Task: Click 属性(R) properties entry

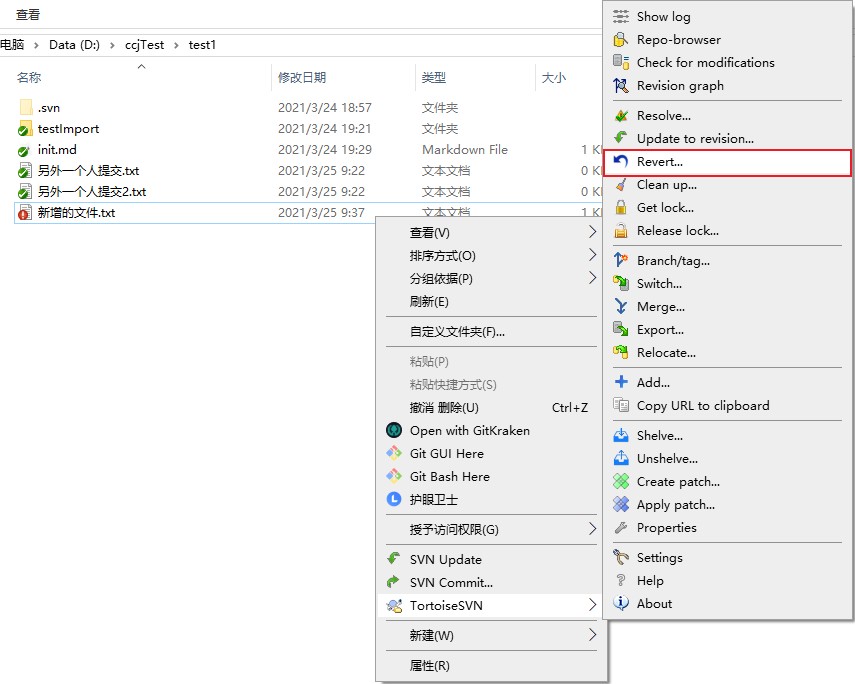Action: click(x=430, y=666)
